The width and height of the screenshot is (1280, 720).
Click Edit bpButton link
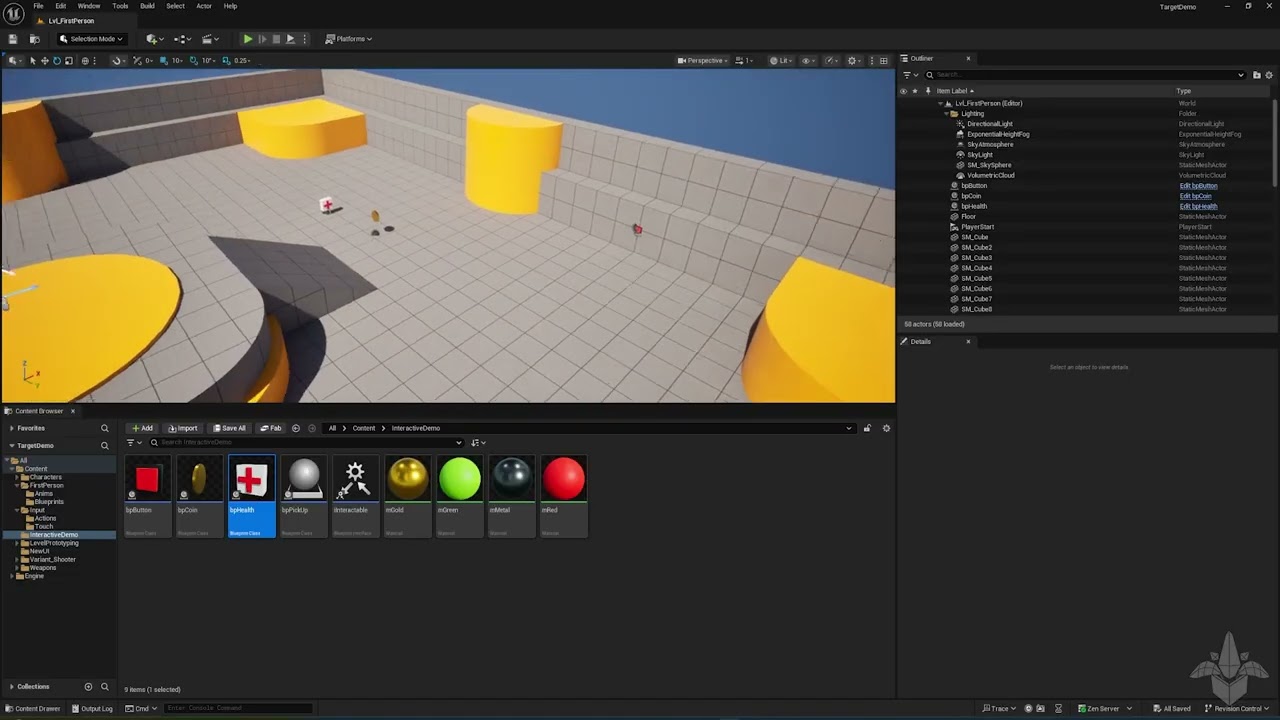(1198, 186)
